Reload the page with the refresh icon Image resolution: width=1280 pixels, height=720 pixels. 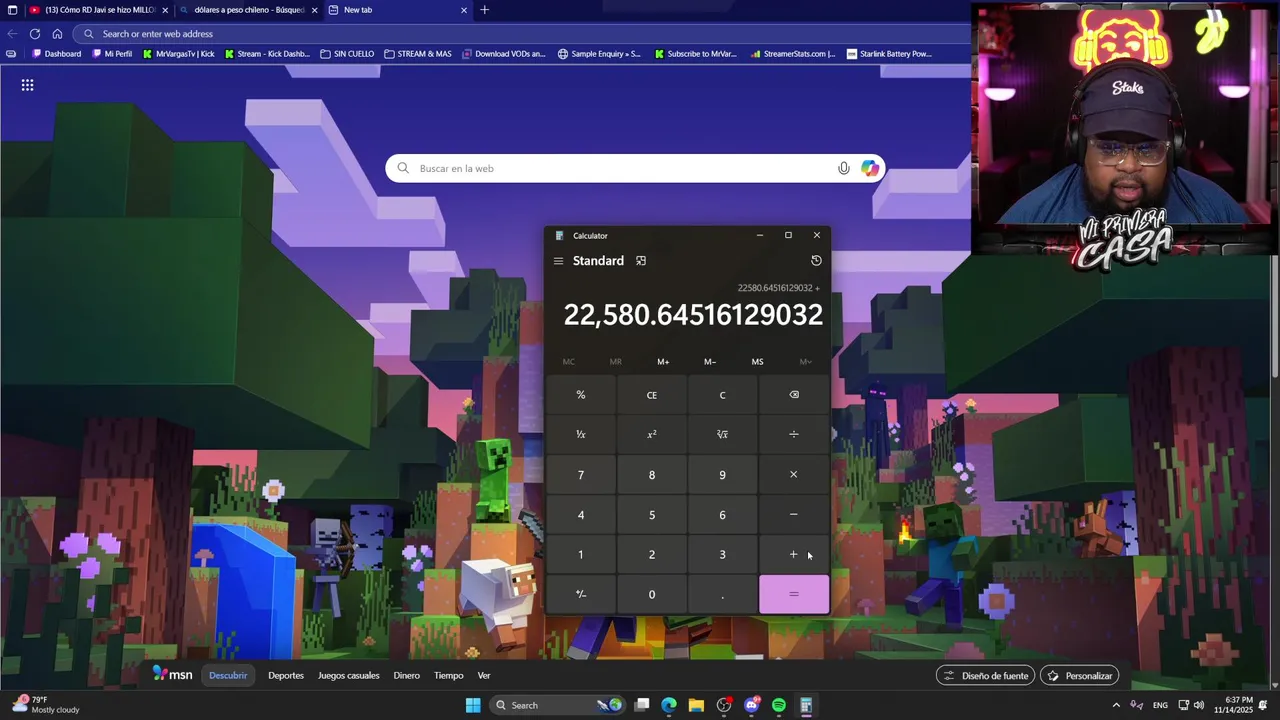34,33
